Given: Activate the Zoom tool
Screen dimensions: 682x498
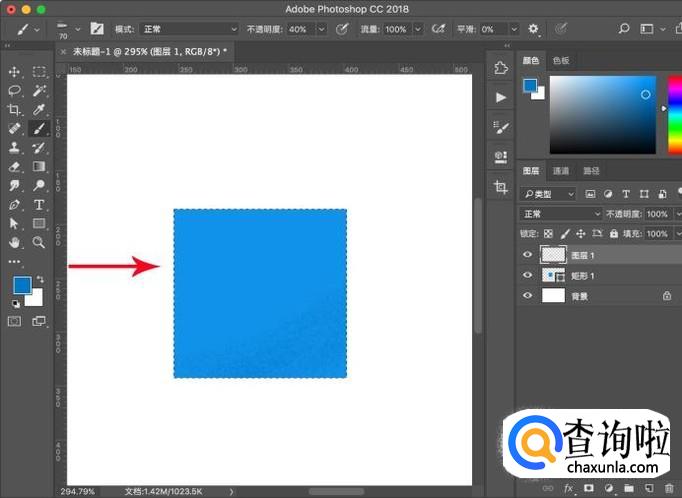Looking at the screenshot, I should point(39,242).
